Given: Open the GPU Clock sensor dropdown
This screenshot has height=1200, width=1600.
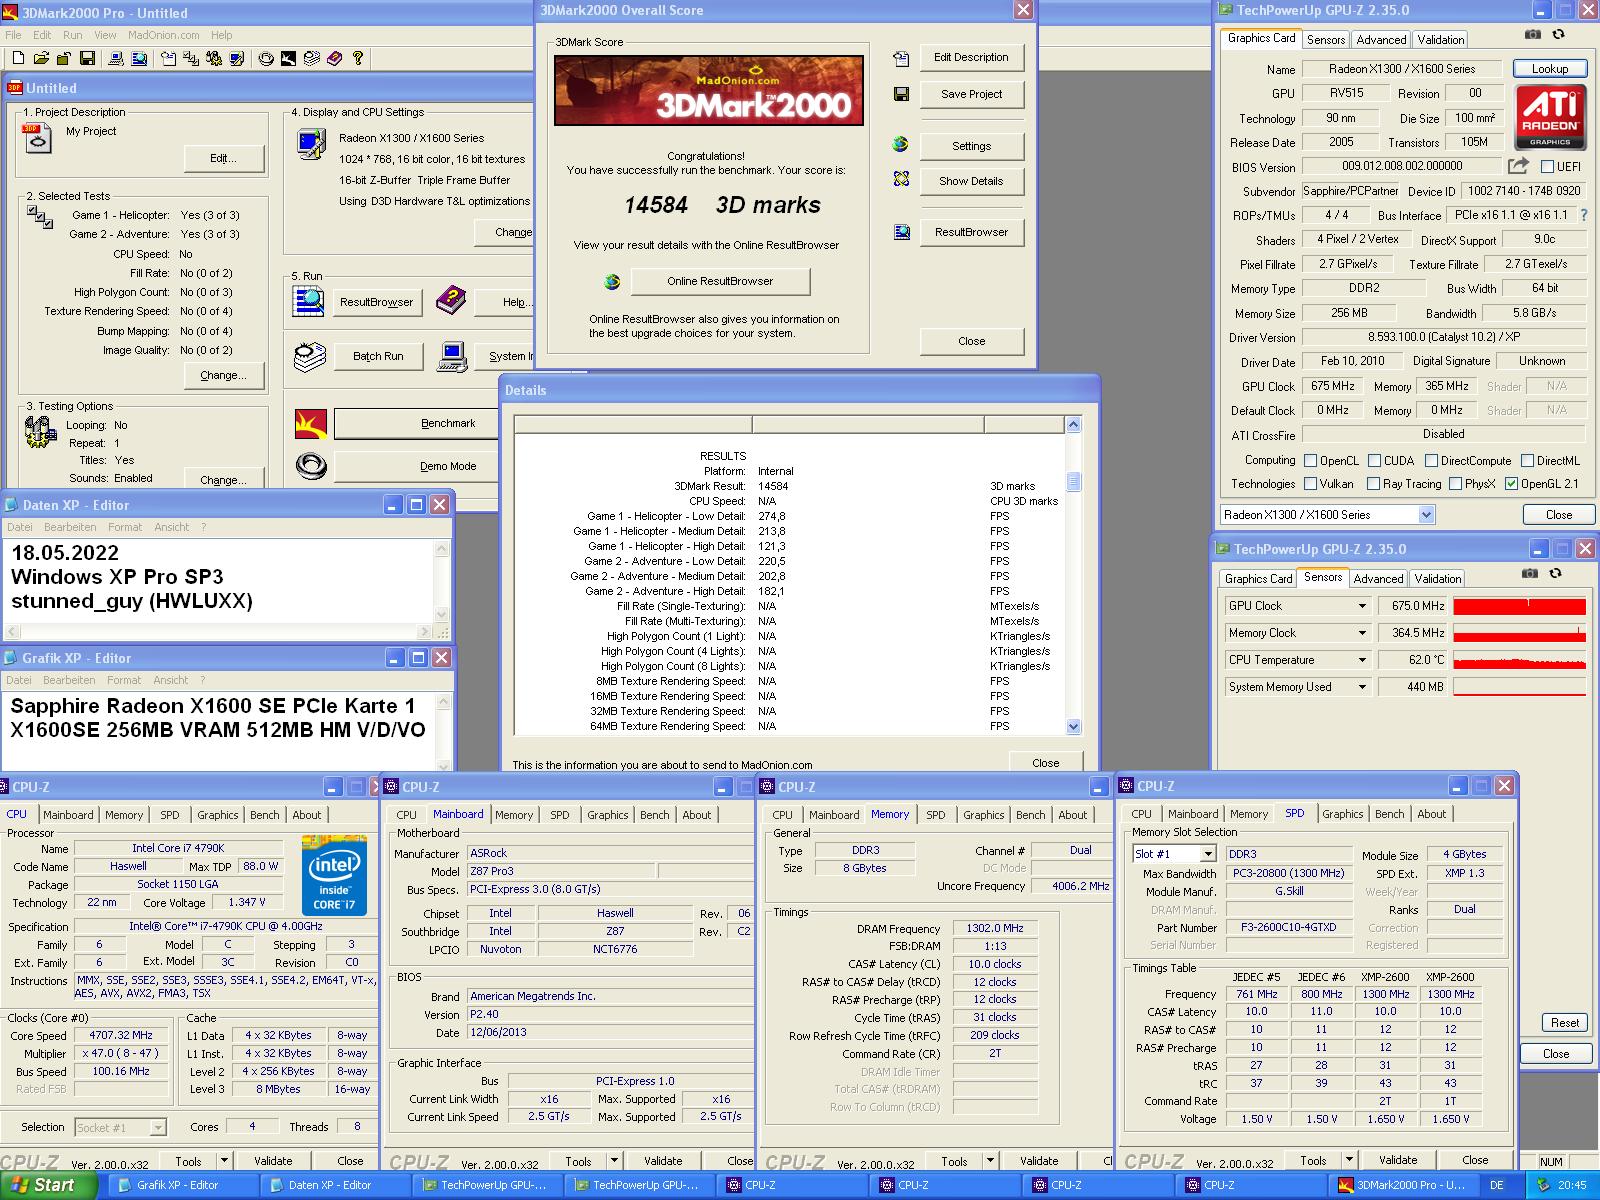Looking at the screenshot, I should pyautogui.click(x=1361, y=606).
